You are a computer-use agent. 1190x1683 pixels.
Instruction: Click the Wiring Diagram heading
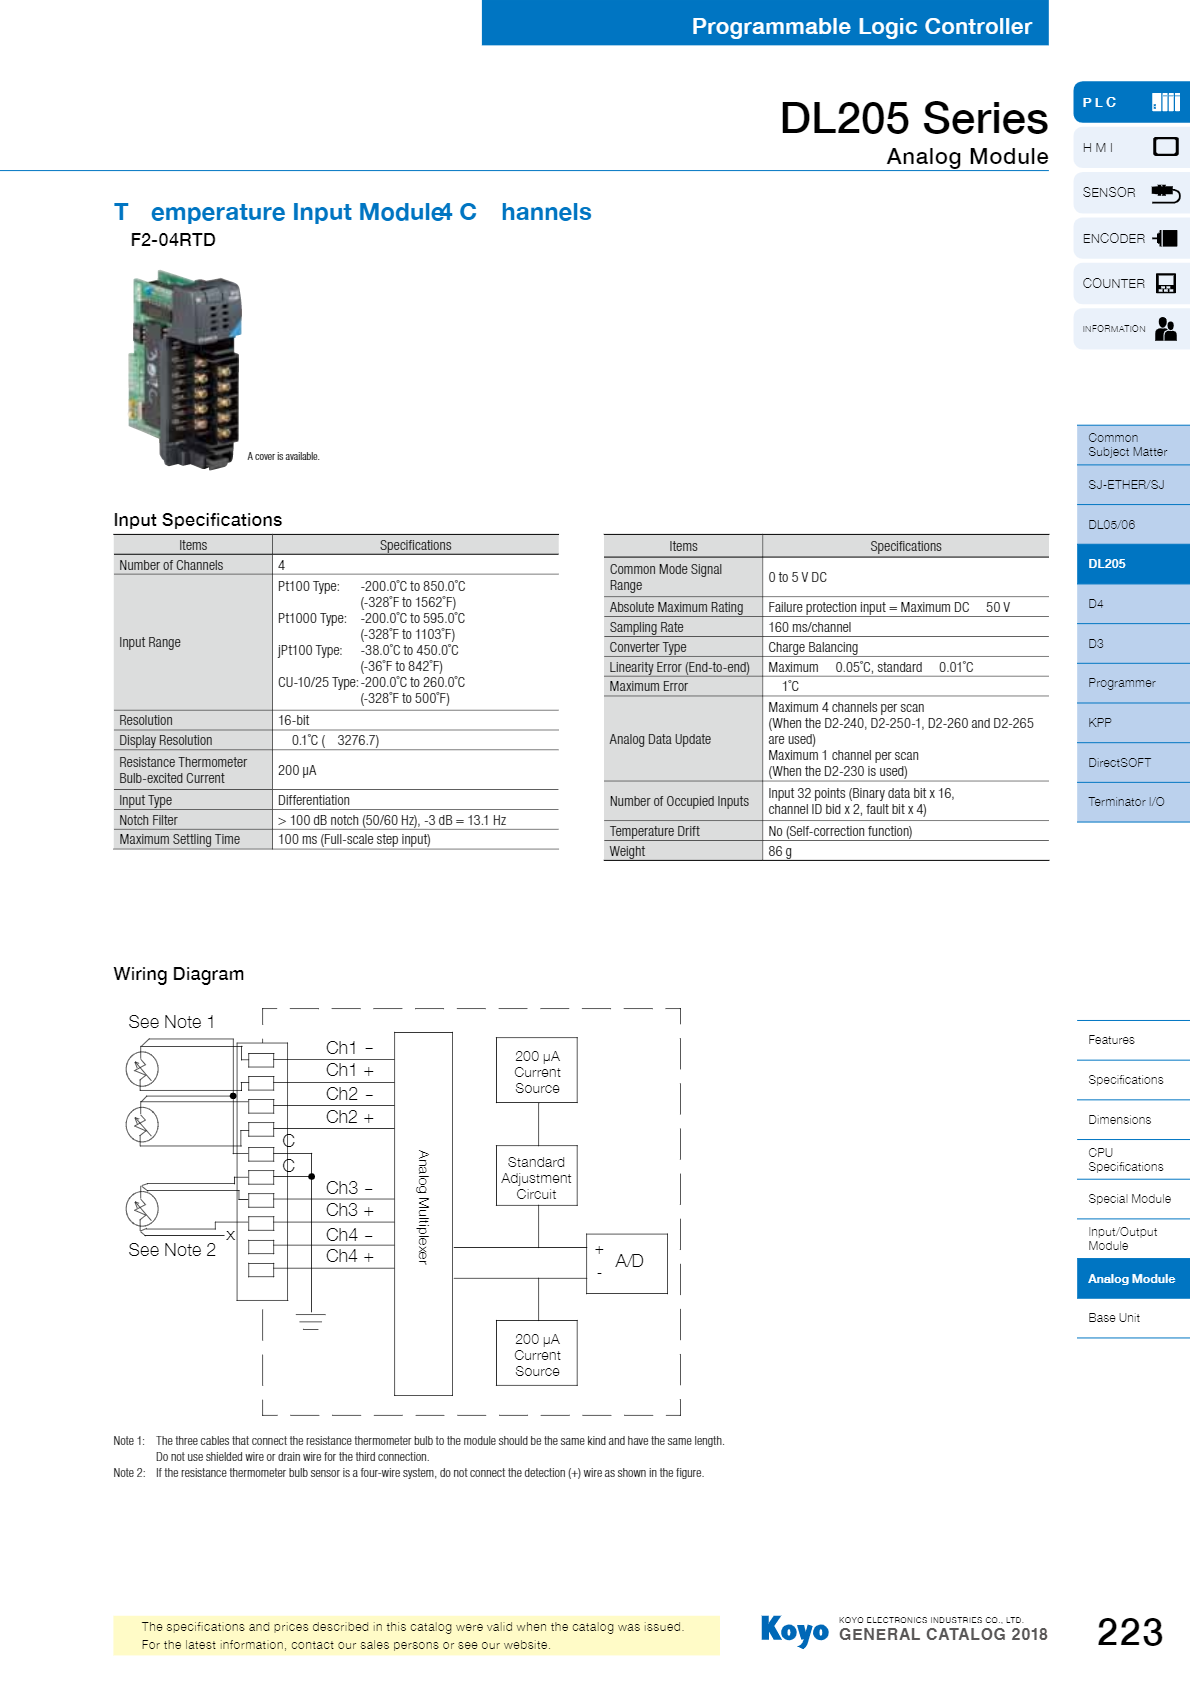(x=179, y=974)
